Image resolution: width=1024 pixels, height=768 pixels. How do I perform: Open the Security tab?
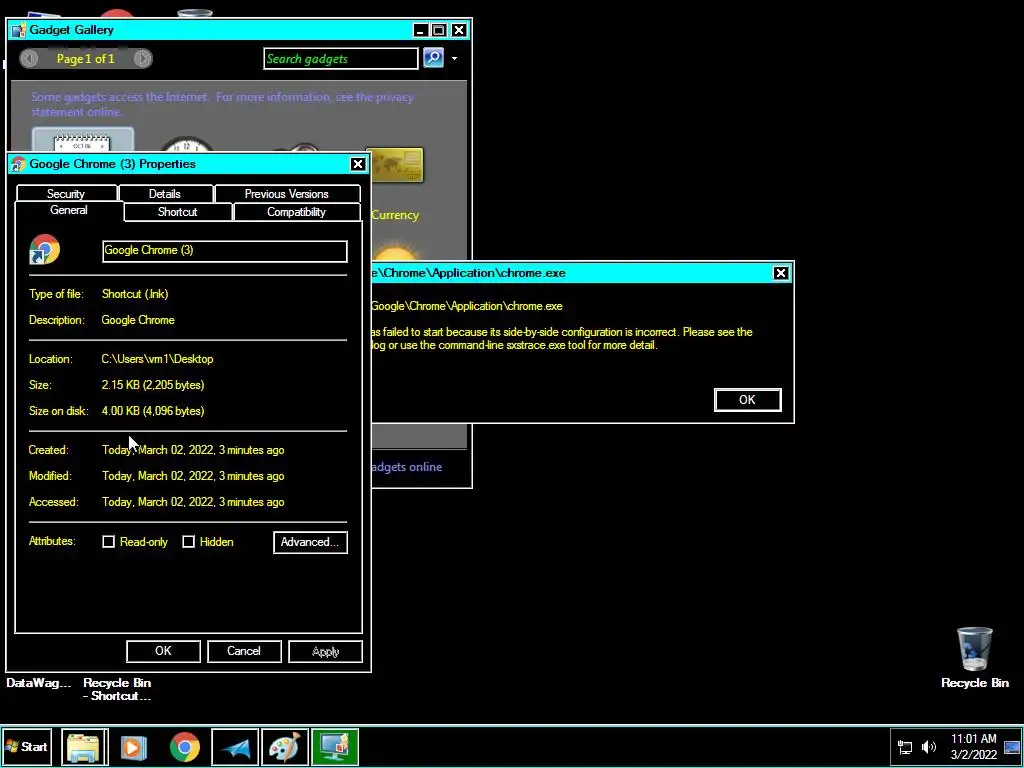click(66, 193)
